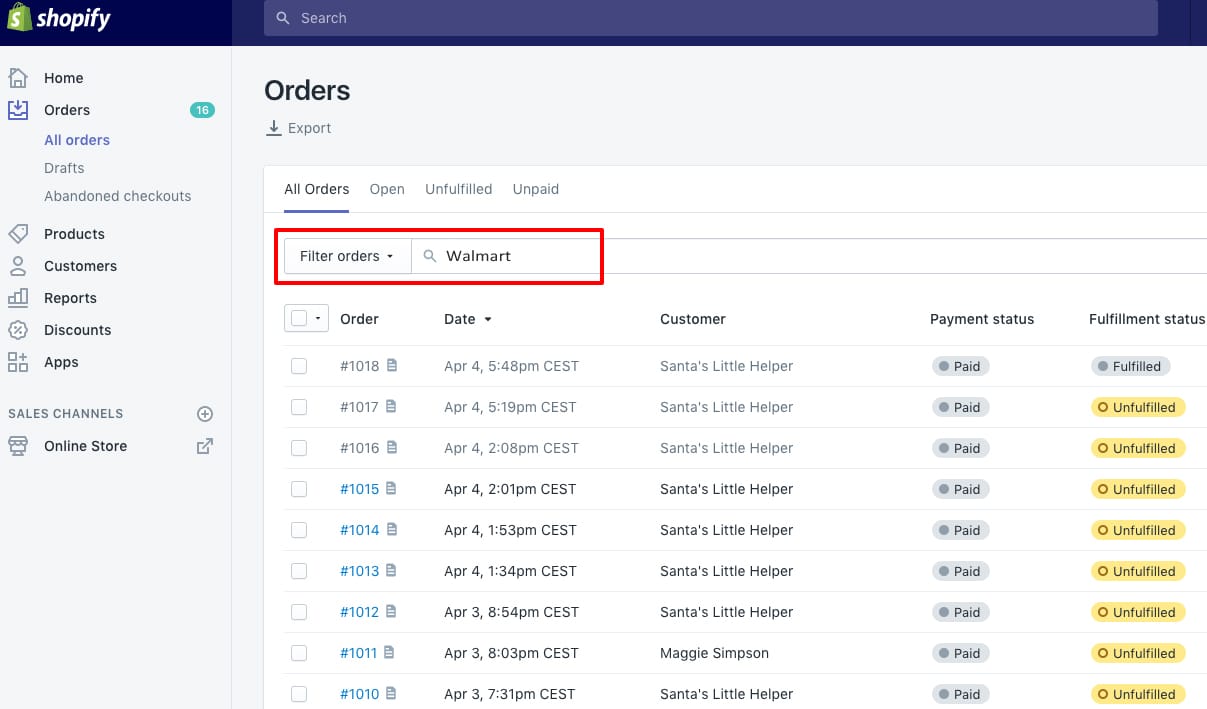View Online Store external link icon

click(x=205, y=446)
